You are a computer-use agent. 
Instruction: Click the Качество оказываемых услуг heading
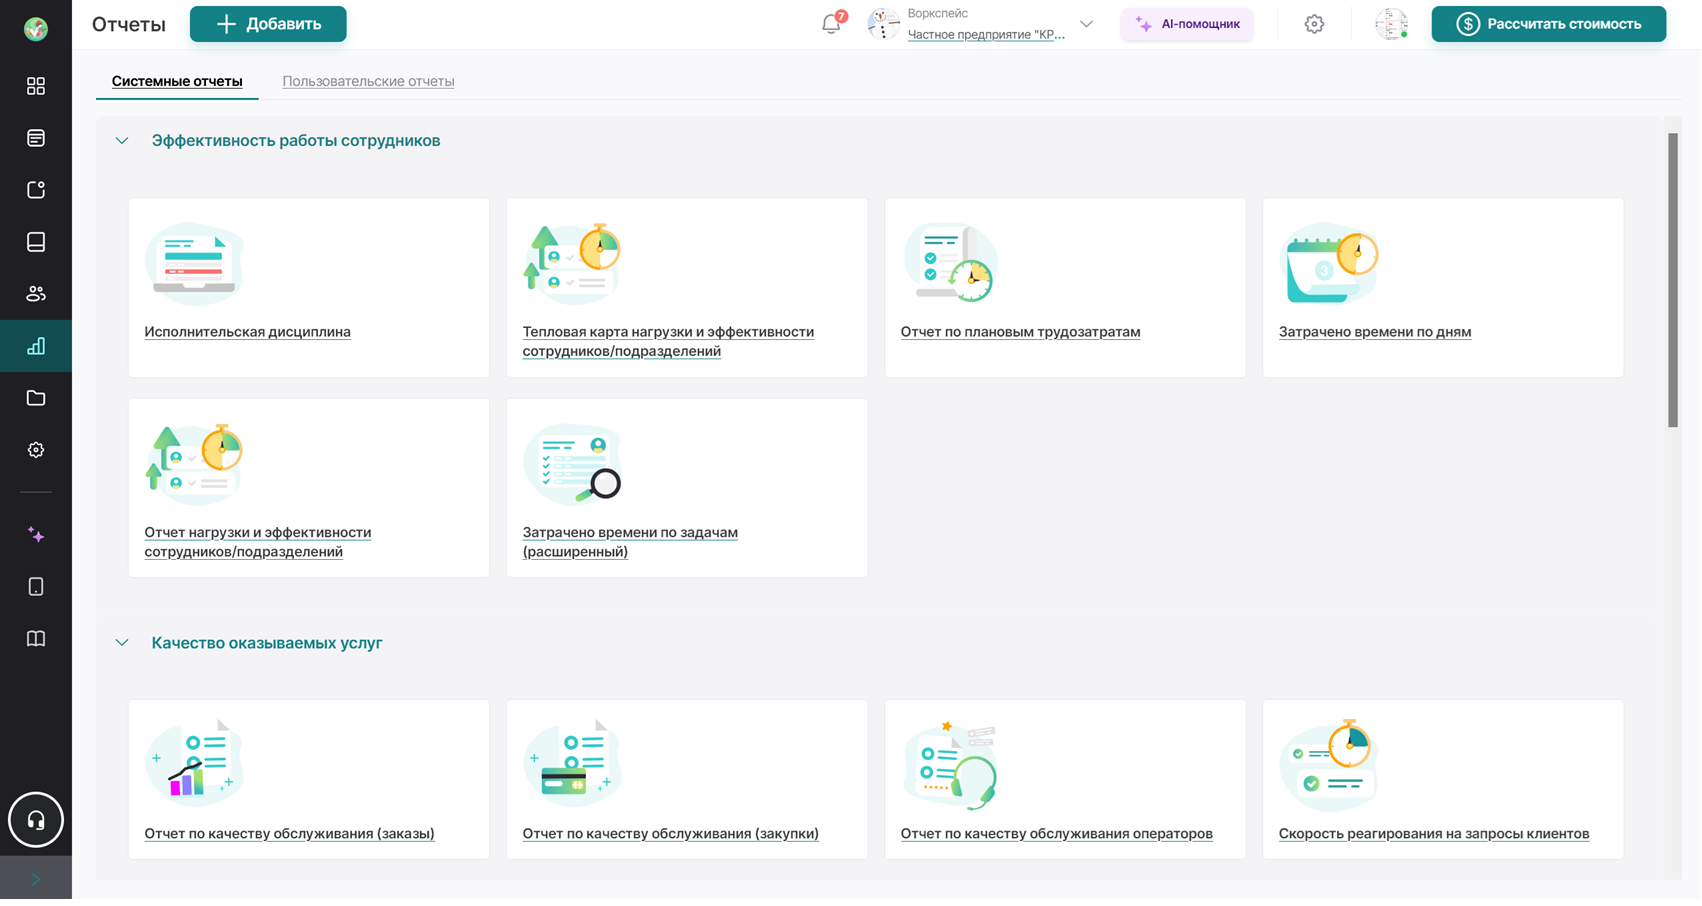(x=267, y=643)
